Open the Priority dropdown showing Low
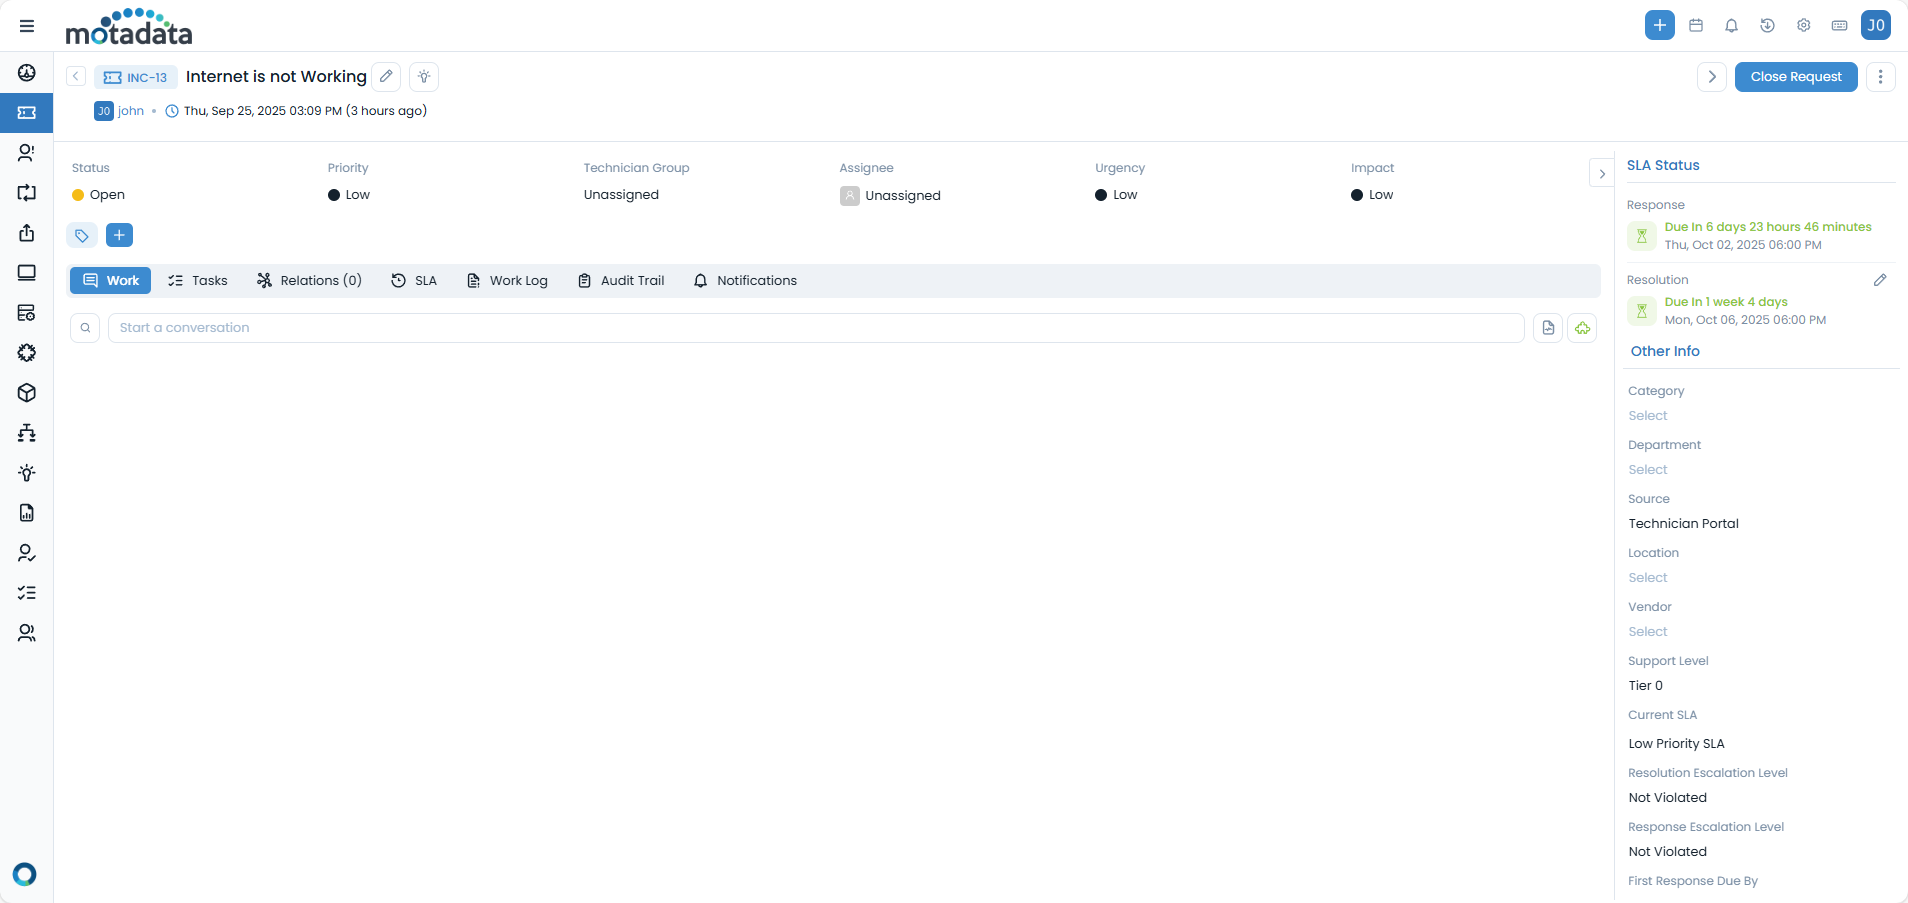Screen dimensions: 1908x903 357,195
